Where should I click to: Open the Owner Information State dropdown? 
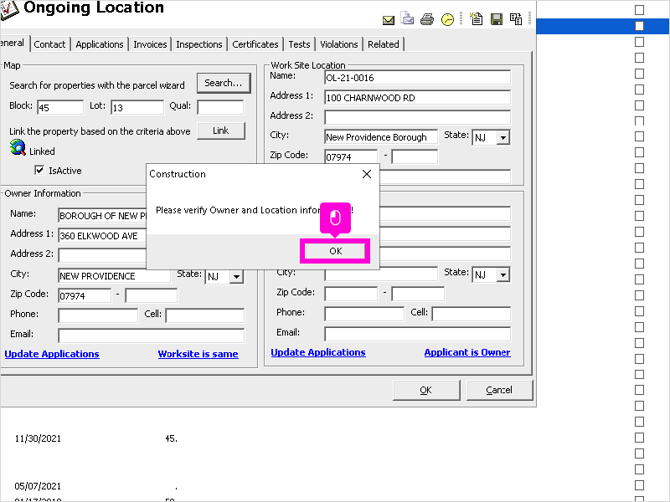pyautogui.click(x=236, y=277)
